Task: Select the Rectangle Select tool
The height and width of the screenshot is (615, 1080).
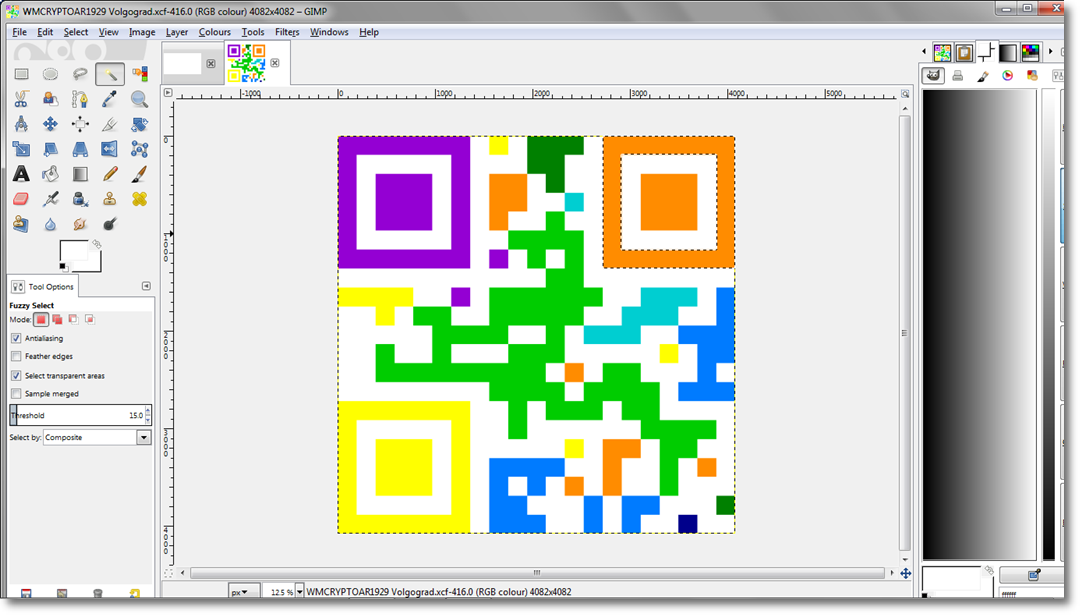Action: click(x=21, y=74)
